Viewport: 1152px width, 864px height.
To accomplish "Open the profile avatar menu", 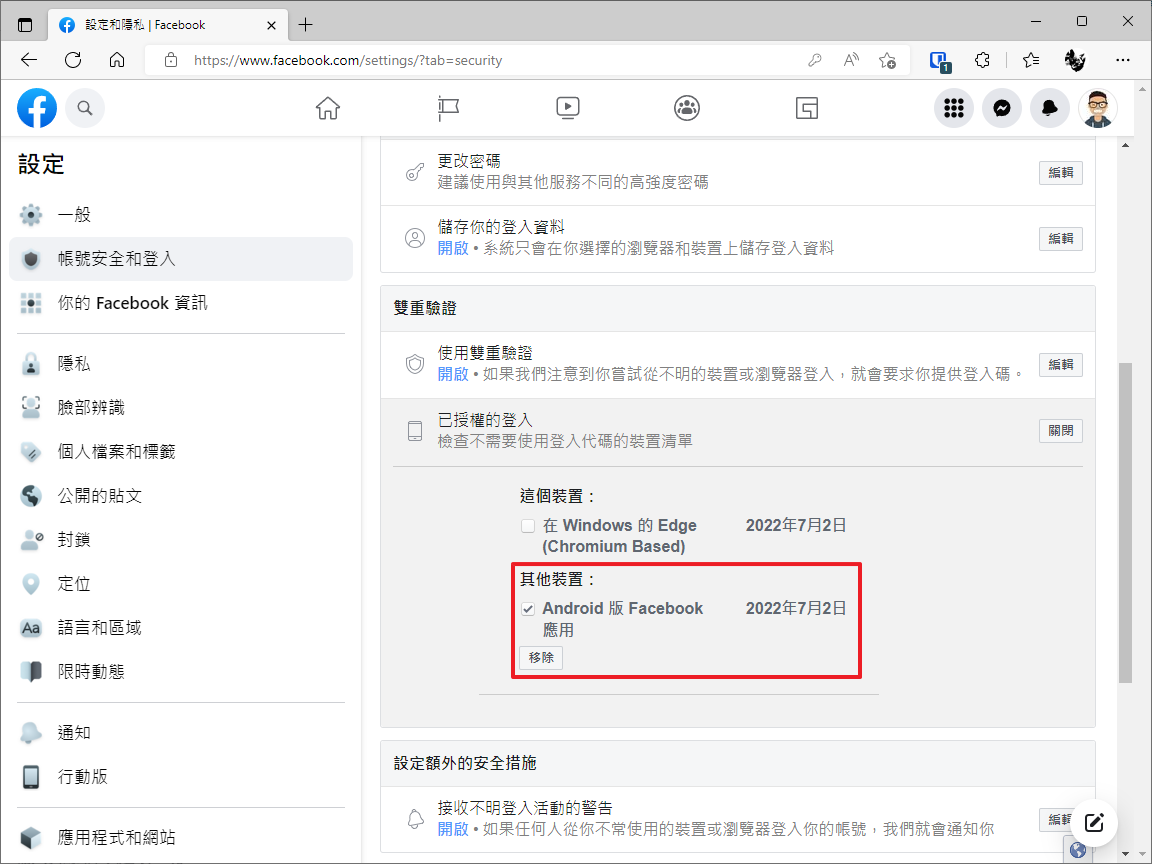I will coord(1098,108).
